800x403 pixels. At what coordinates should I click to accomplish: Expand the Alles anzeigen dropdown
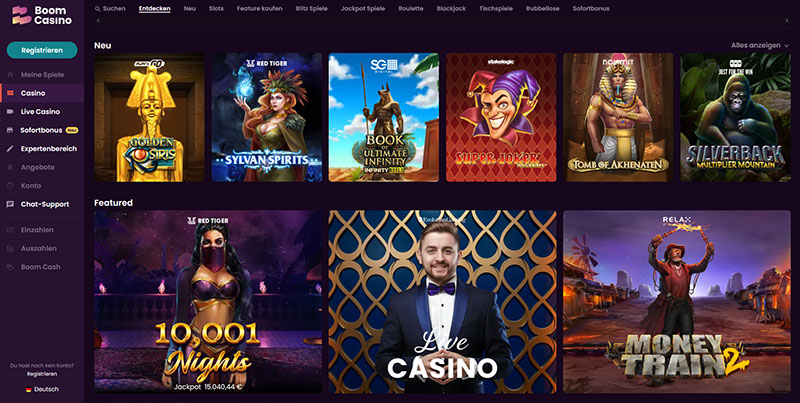pos(760,45)
